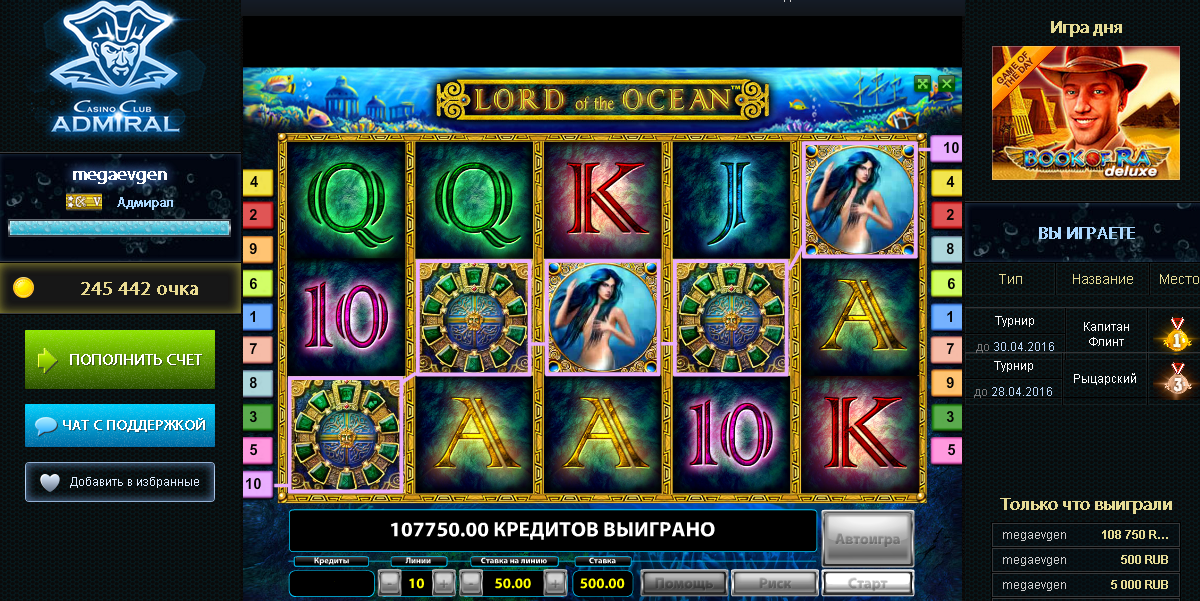Click the Автоигра button

(868, 539)
